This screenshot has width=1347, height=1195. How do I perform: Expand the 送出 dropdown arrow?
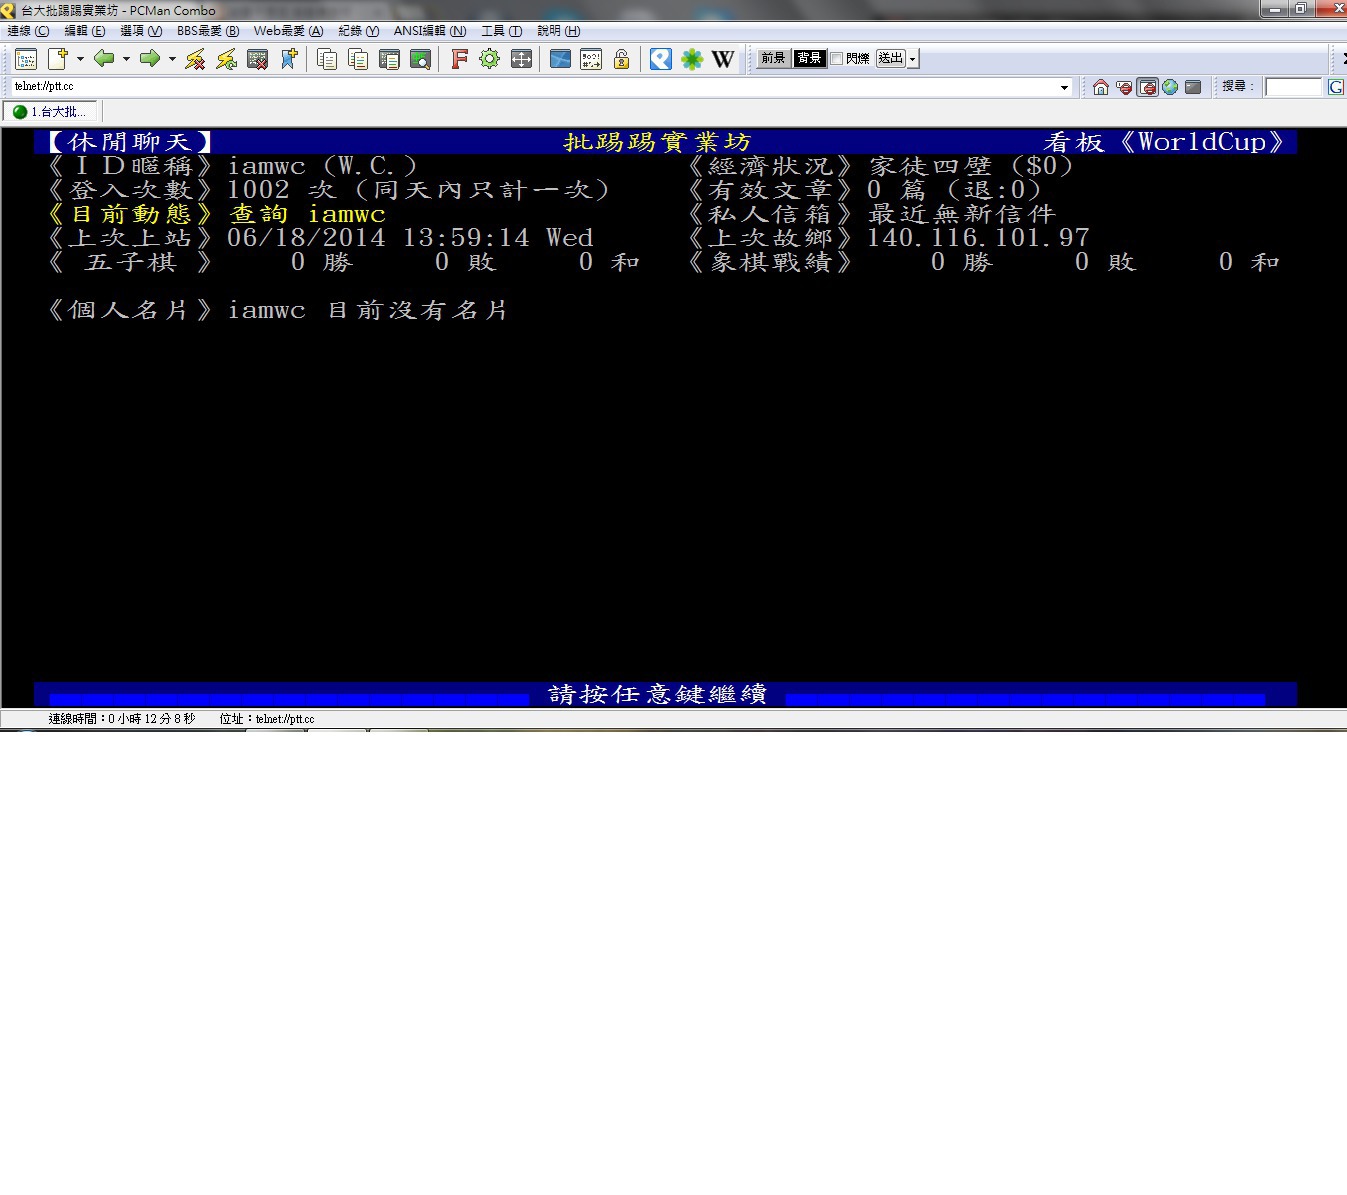tap(912, 59)
